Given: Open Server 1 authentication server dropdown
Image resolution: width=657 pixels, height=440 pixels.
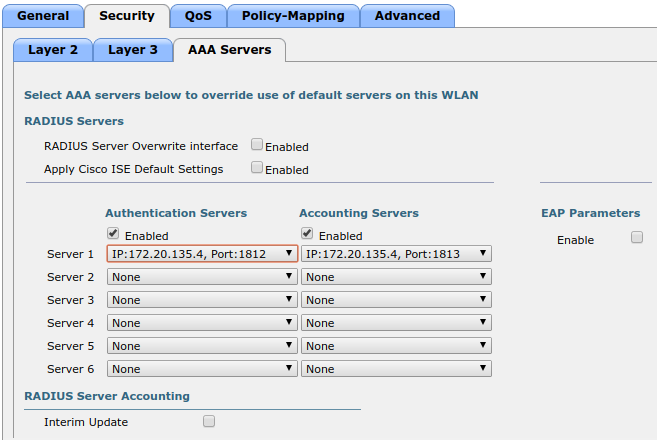Looking at the screenshot, I should coord(202,254).
